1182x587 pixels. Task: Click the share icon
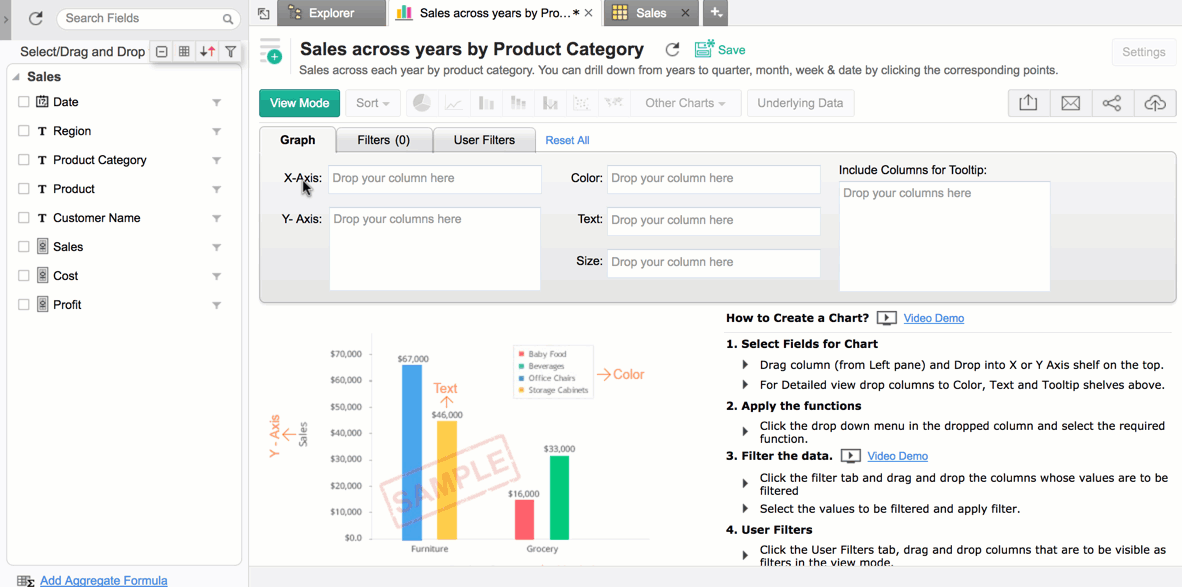pyautogui.click(x=1112, y=103)
